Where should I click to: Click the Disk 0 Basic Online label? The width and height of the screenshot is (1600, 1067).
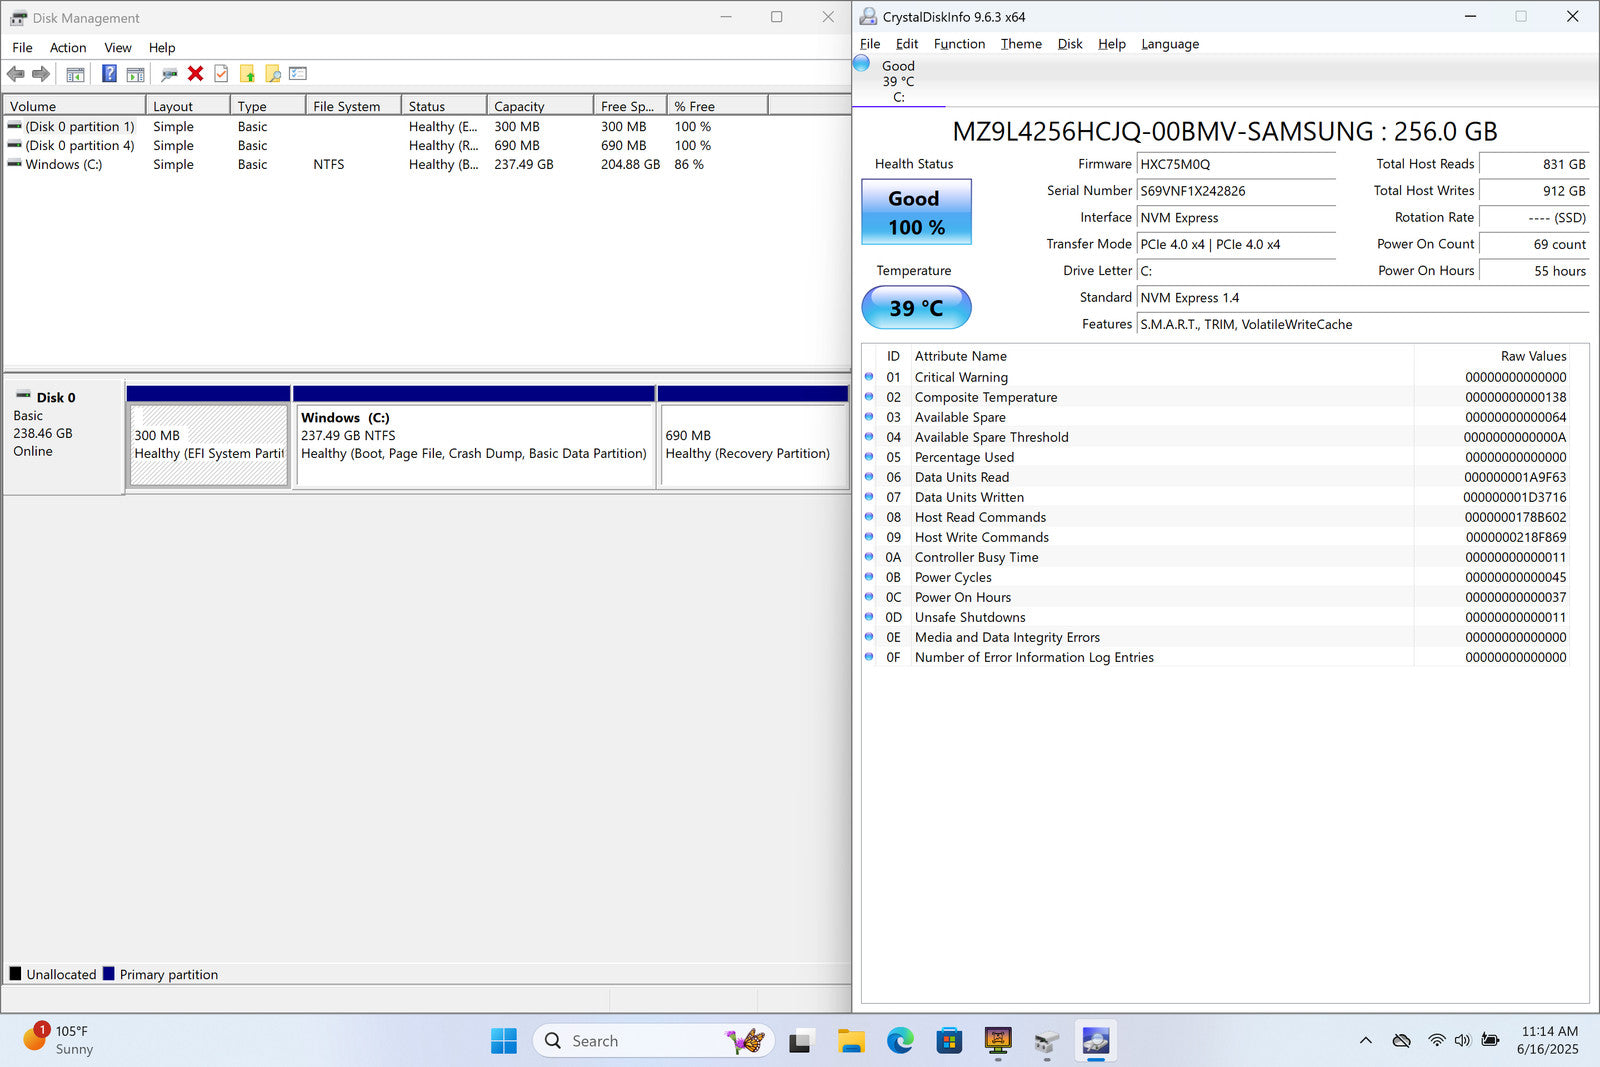64,436
